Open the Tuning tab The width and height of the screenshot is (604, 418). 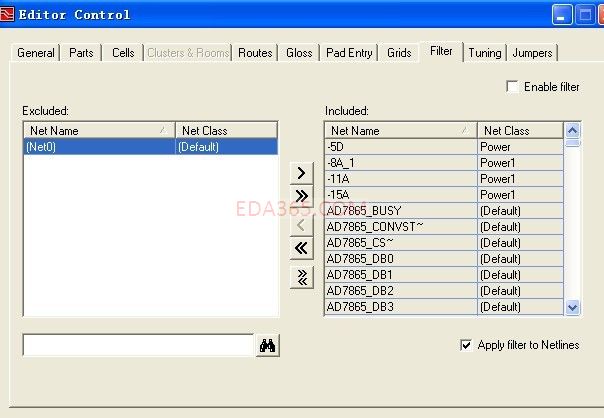click(x=485, y=53)
